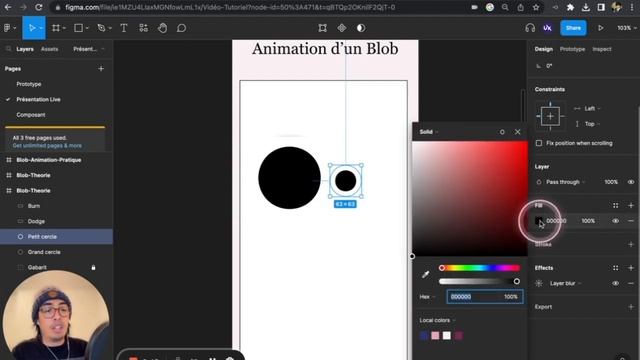Open Fill style grid icon
Viewport: 640px width, 360px height.
616,205
